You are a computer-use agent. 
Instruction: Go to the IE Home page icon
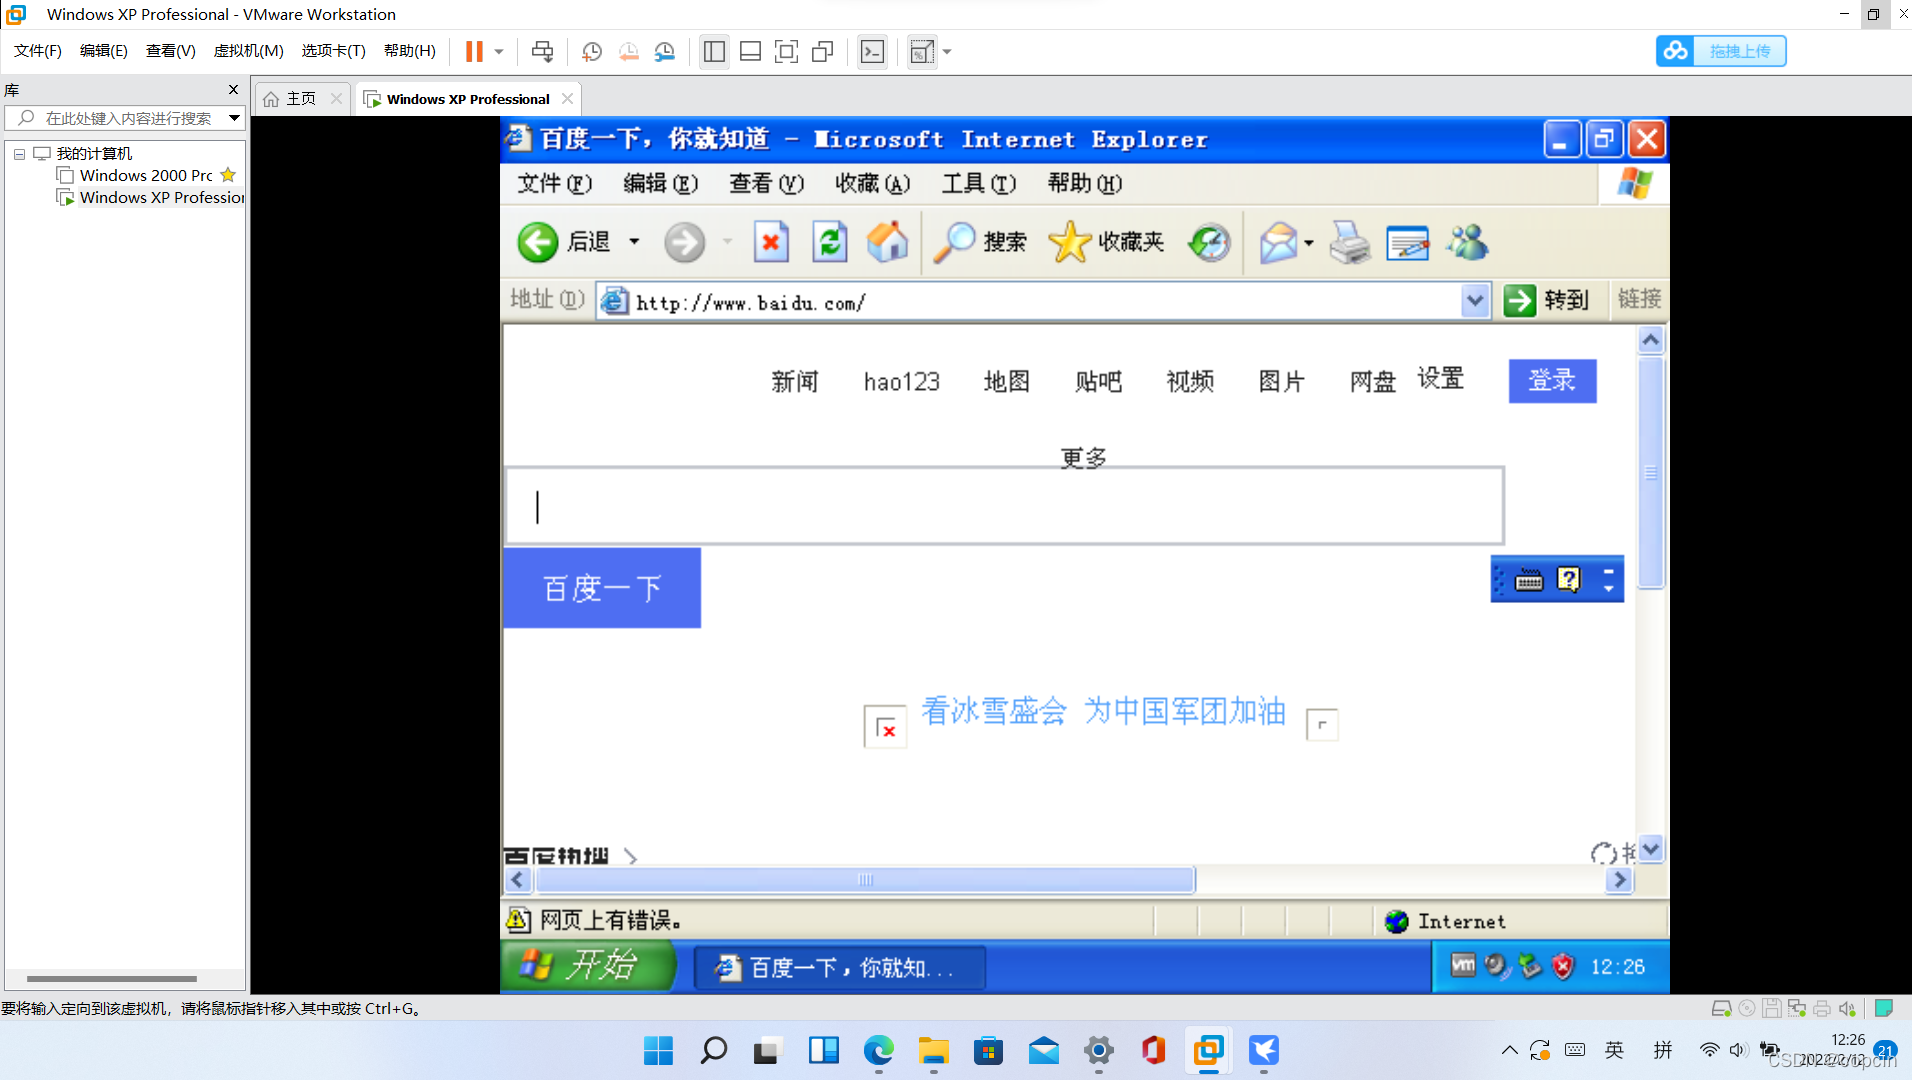[887, 242]
